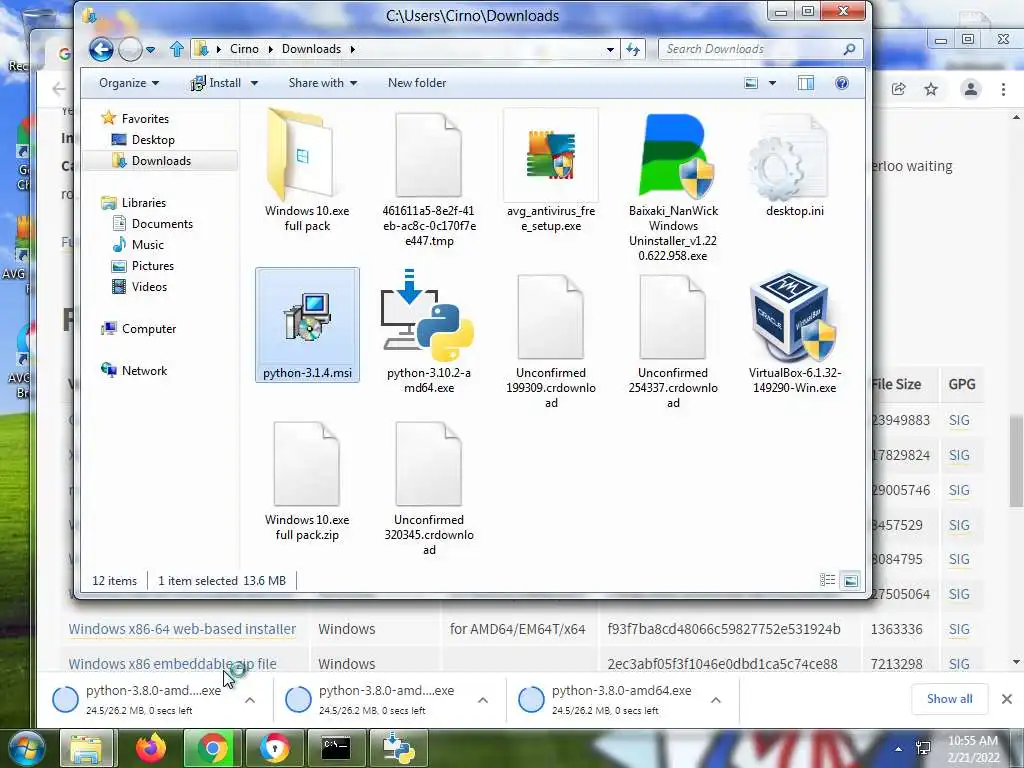This screenshot has height=768, width=1024.
Task: Go back with the Explorer back arrow
Action: (101, 49)
